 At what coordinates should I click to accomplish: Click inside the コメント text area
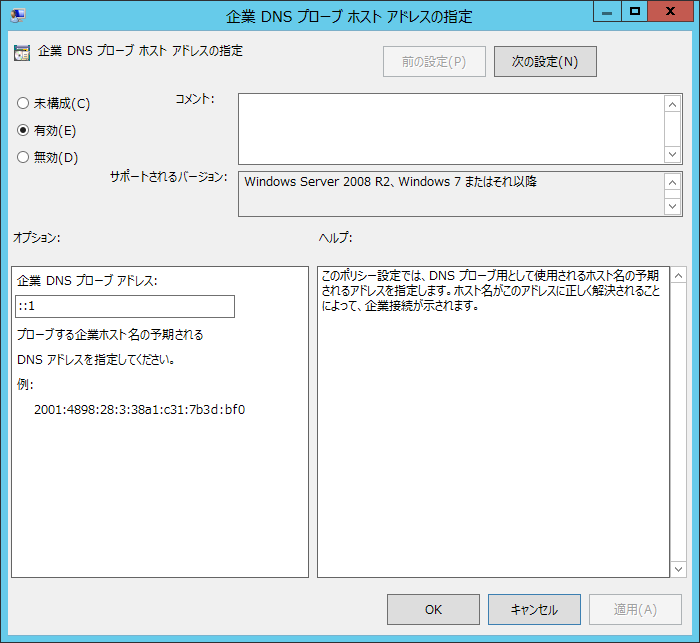(450, 128)
